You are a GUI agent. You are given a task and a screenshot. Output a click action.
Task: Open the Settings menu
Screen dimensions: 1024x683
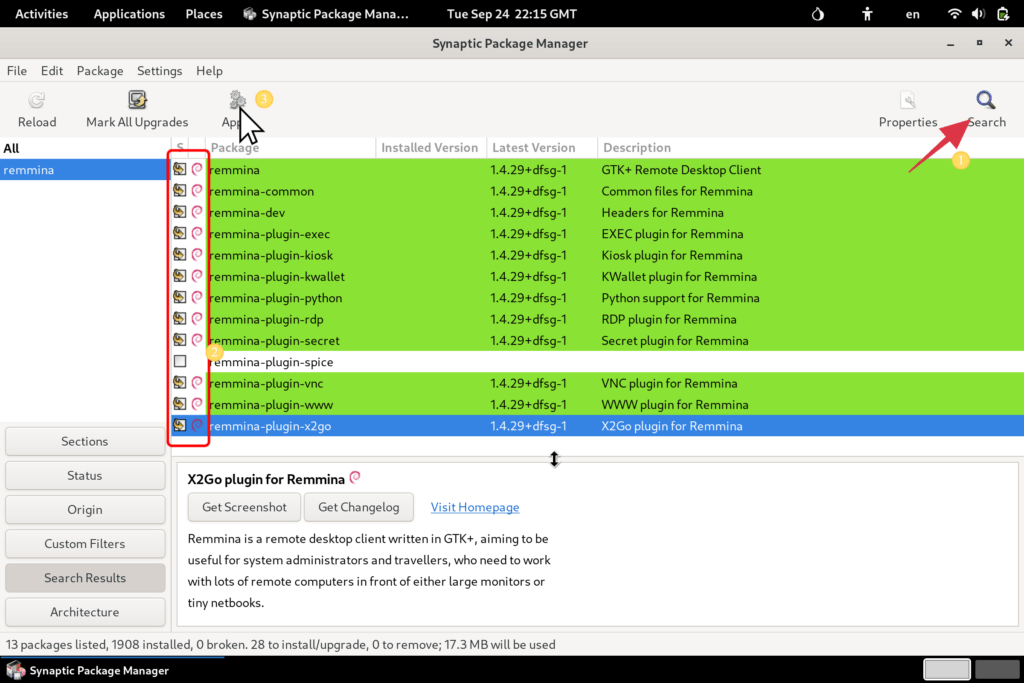tap(159, 71)
